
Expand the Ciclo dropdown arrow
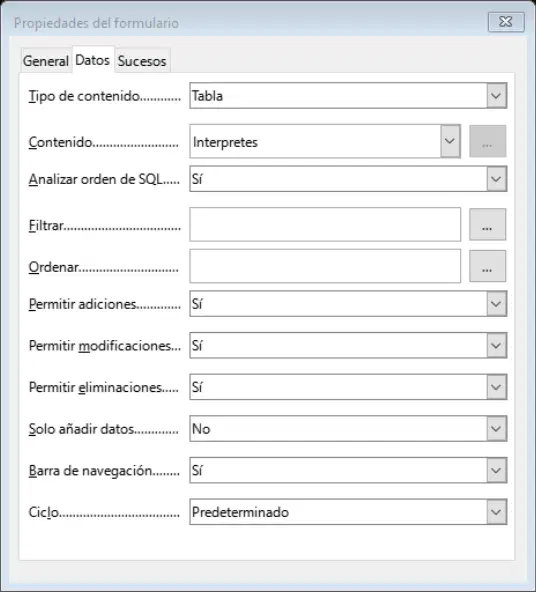496,512
